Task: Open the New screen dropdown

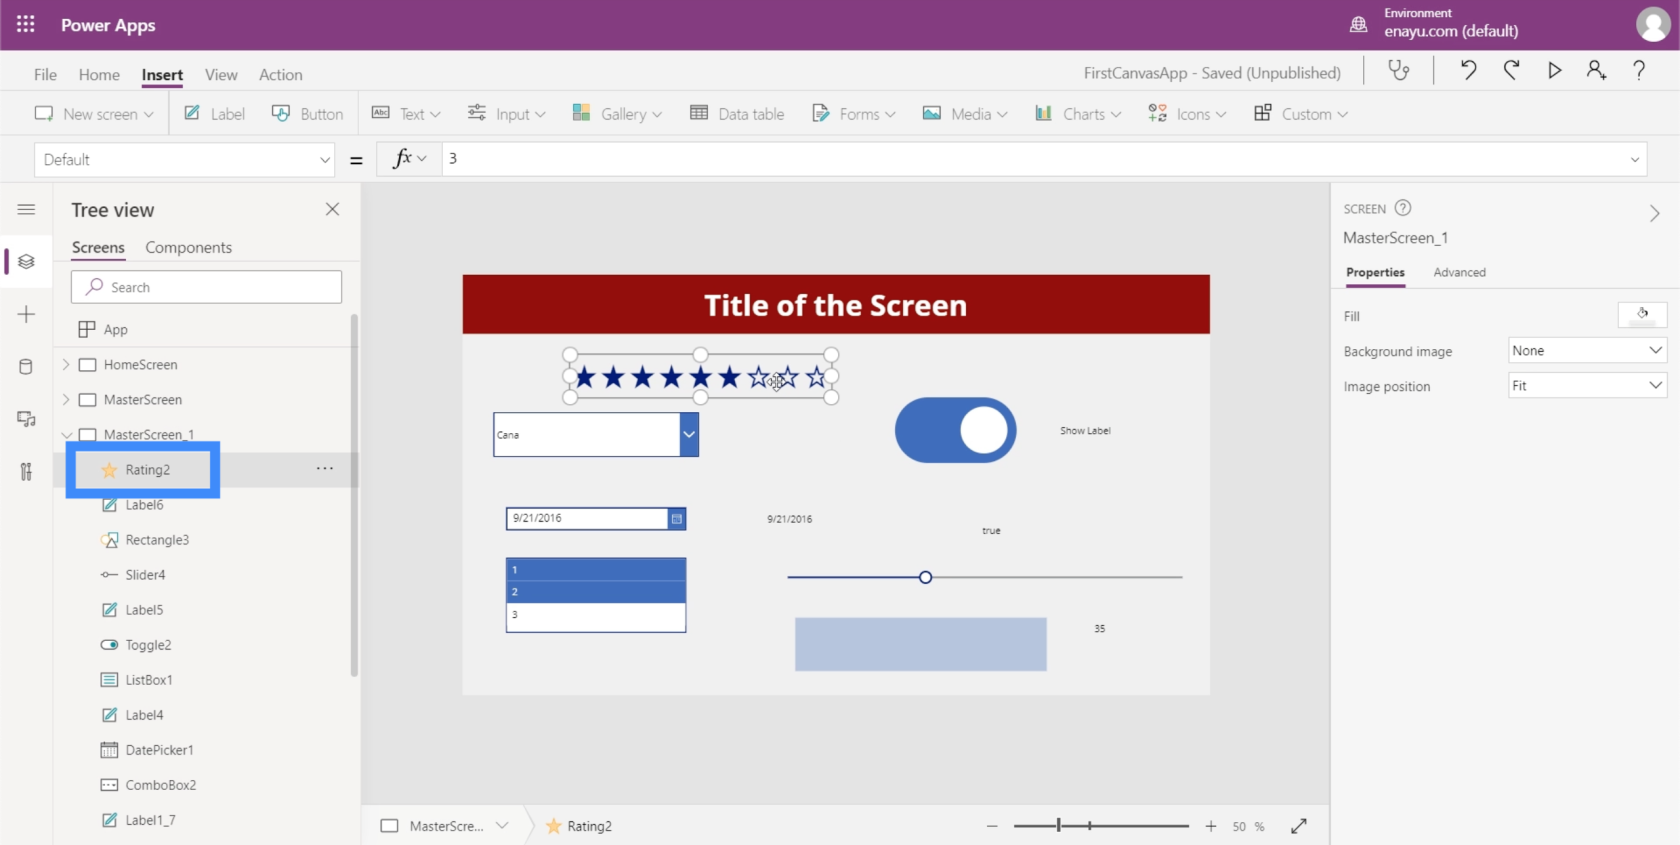Action: (x=94, y=114)
